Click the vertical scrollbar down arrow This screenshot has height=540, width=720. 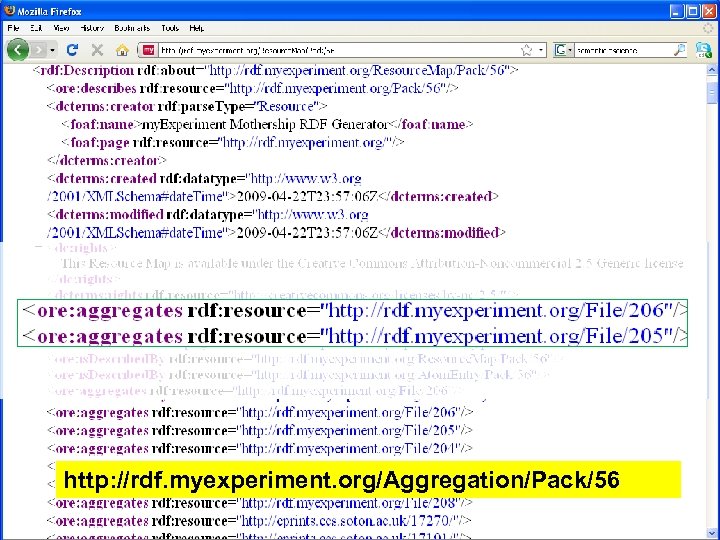711,532
